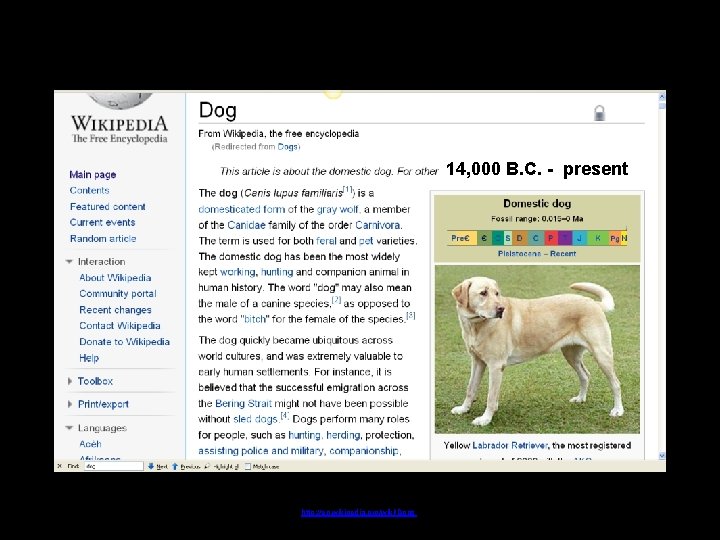Follow the 'gray wolf' link

coord(338,209)
